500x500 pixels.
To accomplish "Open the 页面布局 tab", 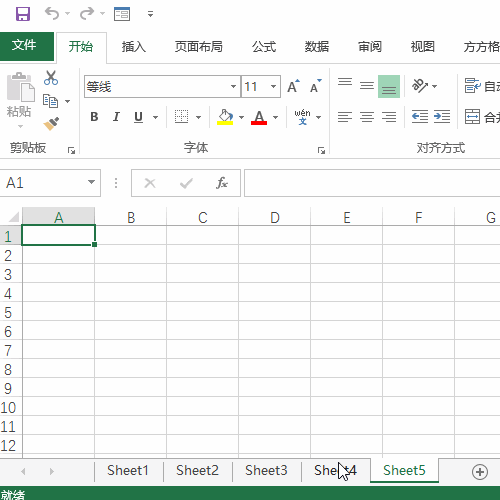I will (x=199, y=47).
